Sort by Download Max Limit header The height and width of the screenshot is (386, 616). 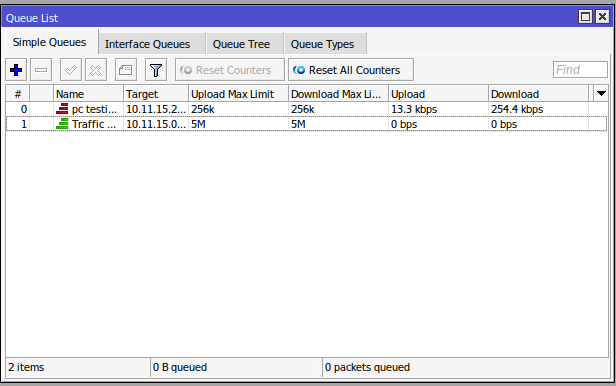(338, 94)
